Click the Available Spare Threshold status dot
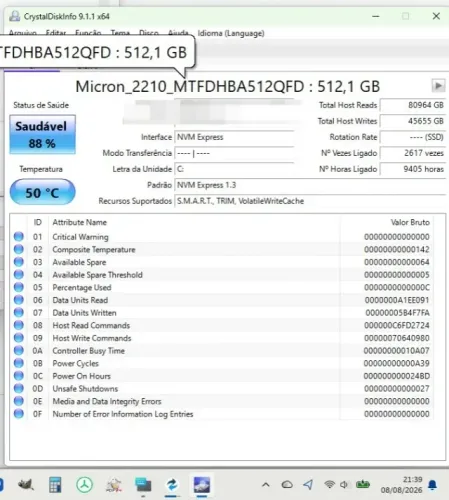 tap(19, 275)
